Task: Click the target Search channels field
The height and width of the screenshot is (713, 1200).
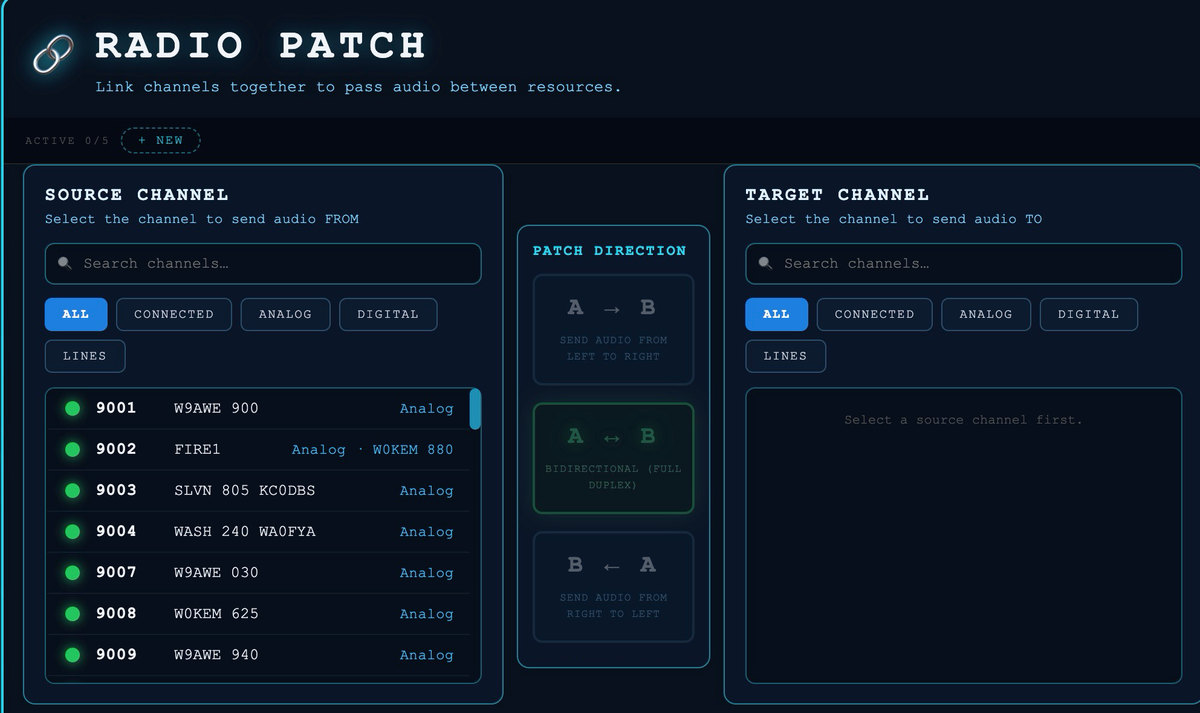Action: (x=963, y=264)
